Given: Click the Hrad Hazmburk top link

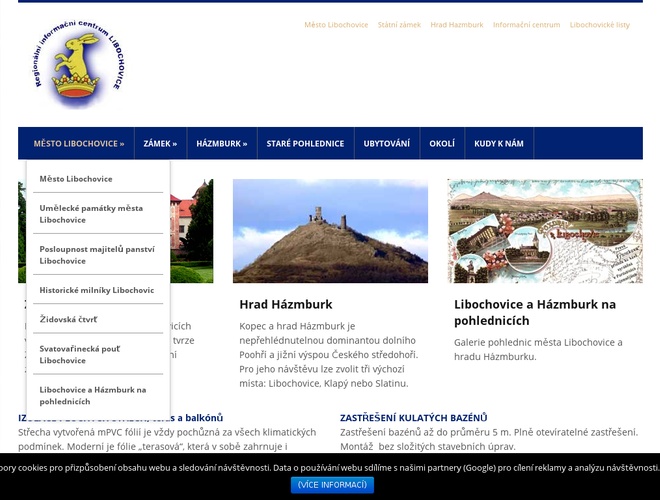Looking at the screenshot, I should tap(456, 25).
